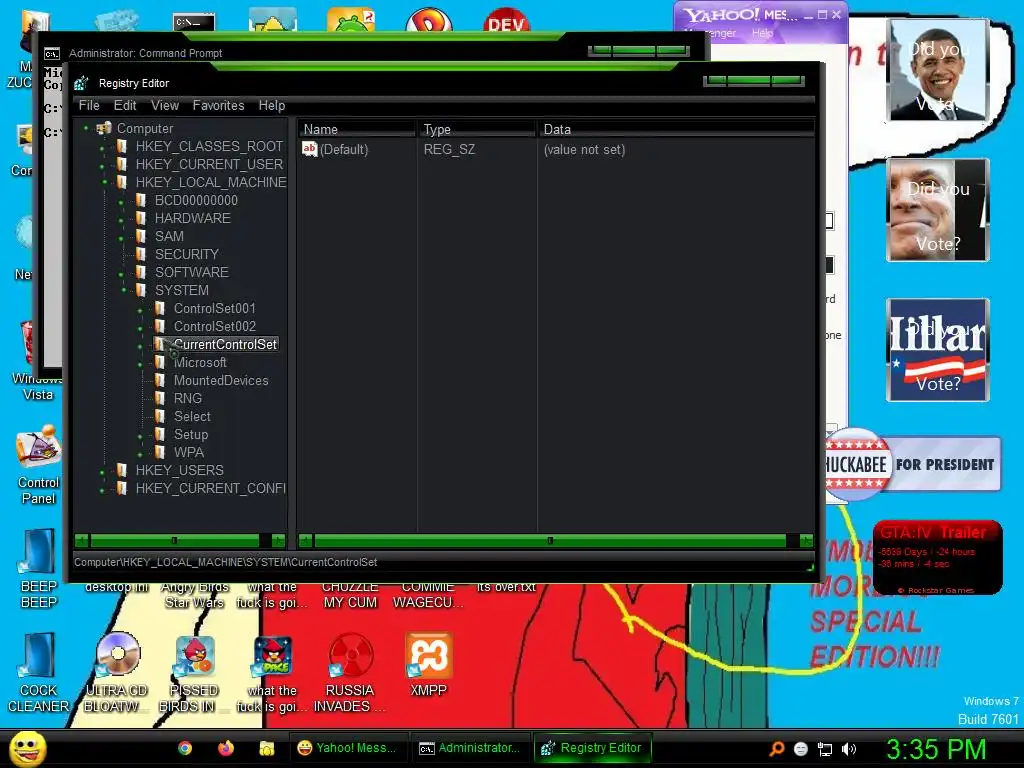
Task: Select the HKEY_CURRENT_CONFIG hive
Action: coord(210,488)
